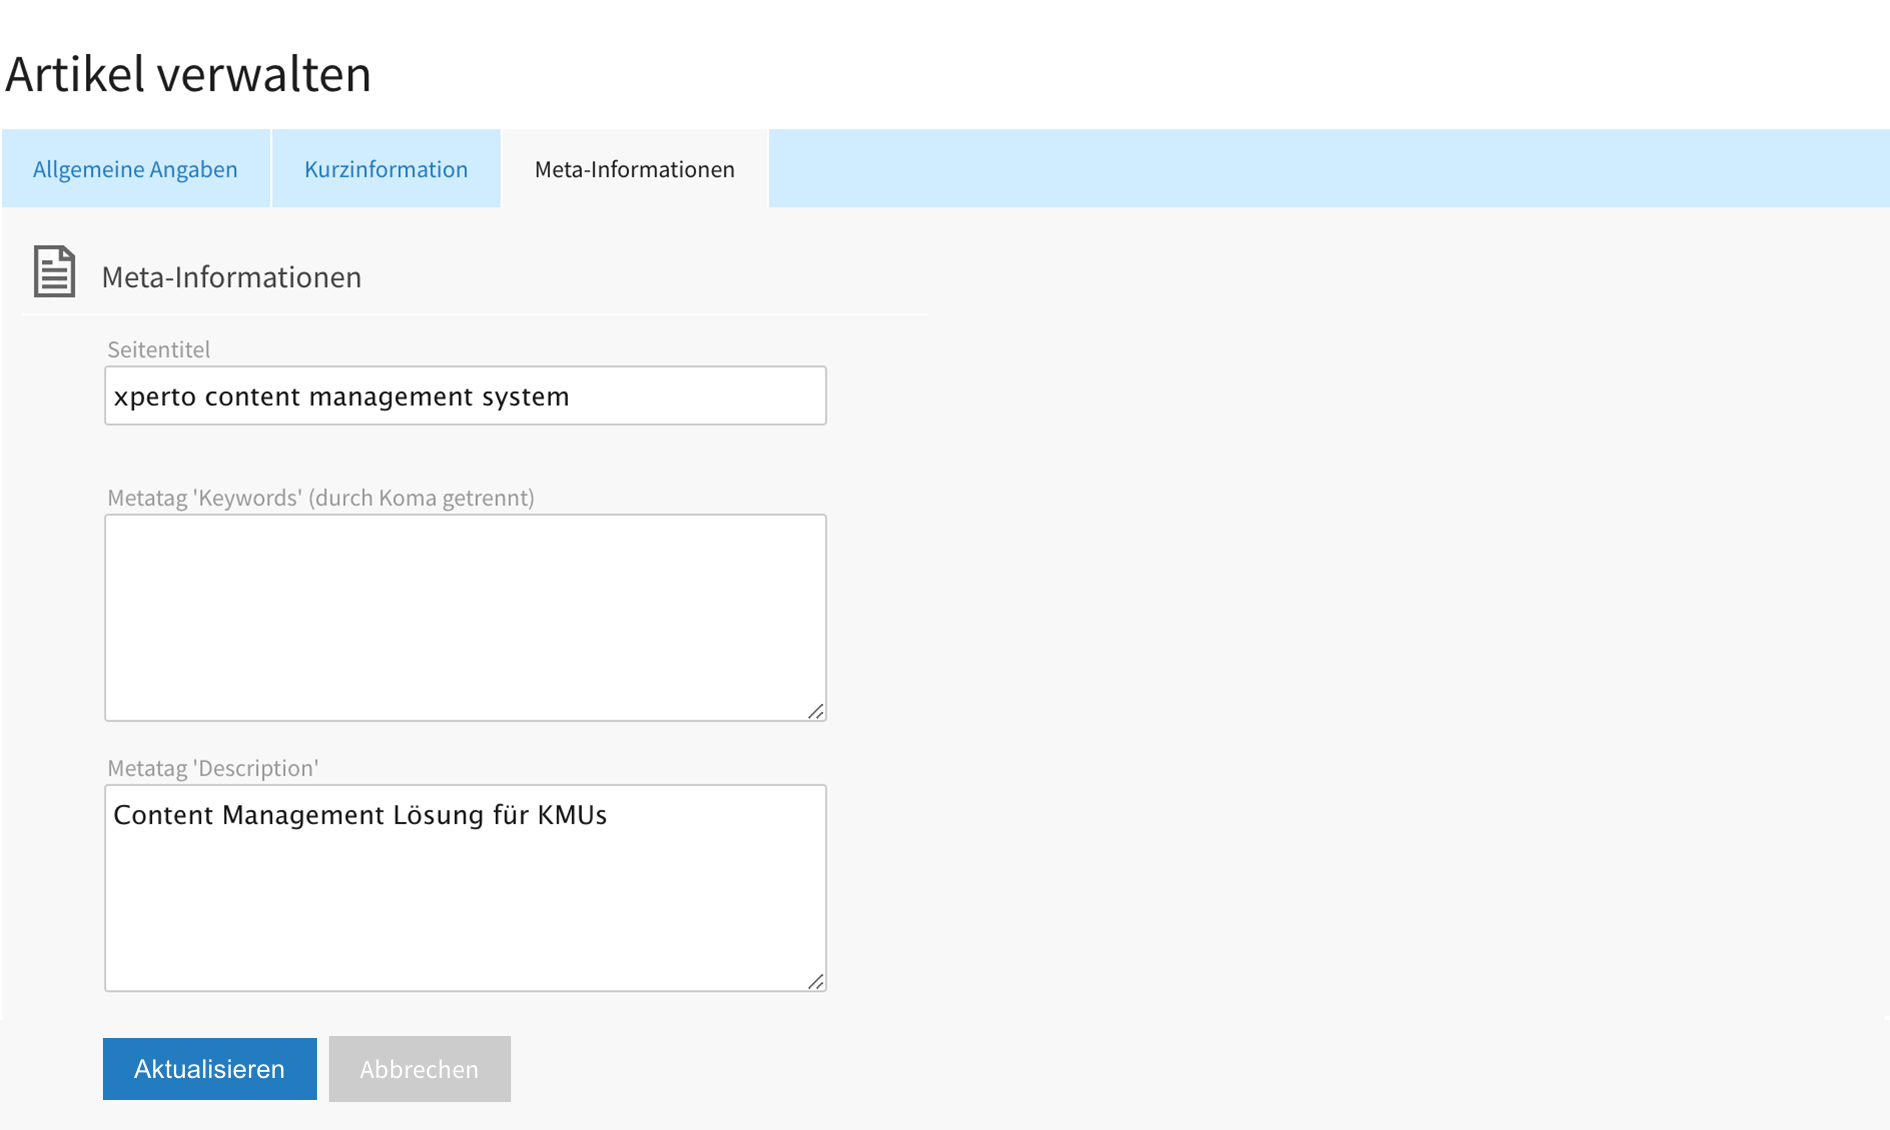Click the Metatag 'Keywords' label

321,498
